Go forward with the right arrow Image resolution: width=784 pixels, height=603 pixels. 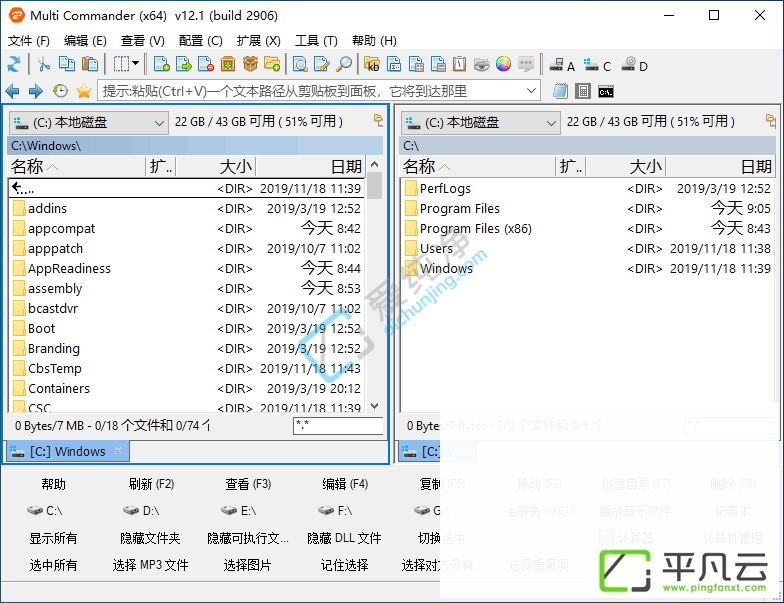36,92
